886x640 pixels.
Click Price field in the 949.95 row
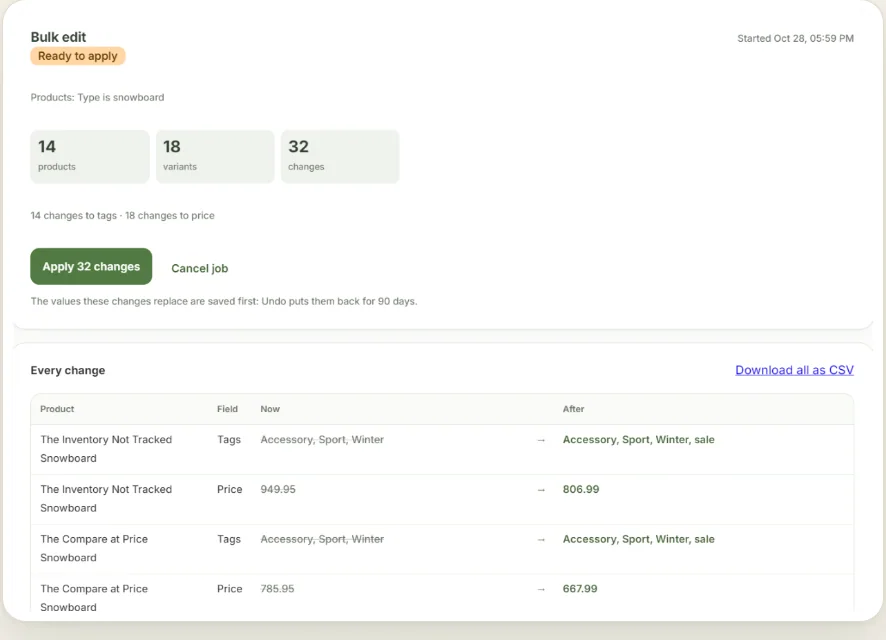[229, 489]
